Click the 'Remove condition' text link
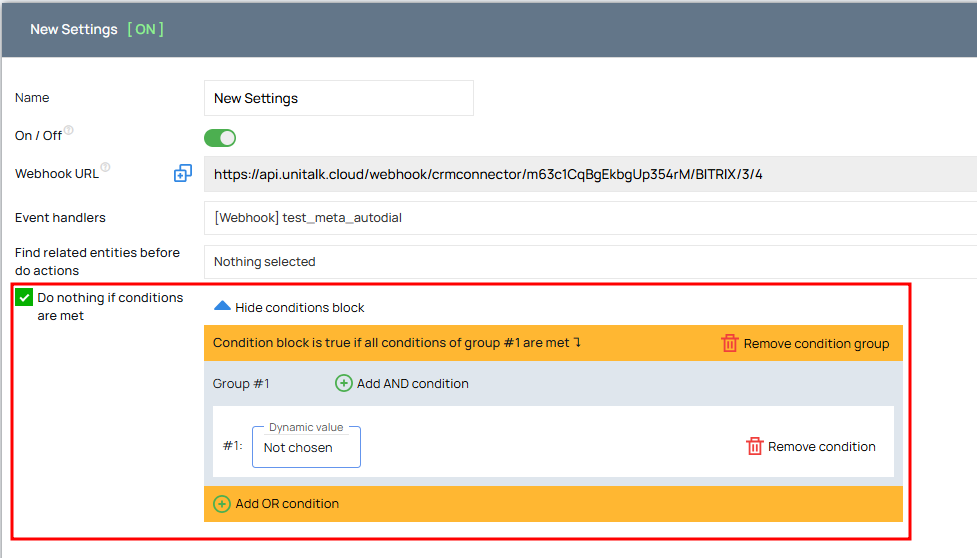Viewport: 977px width, 558px height. (x=821, y=447)
